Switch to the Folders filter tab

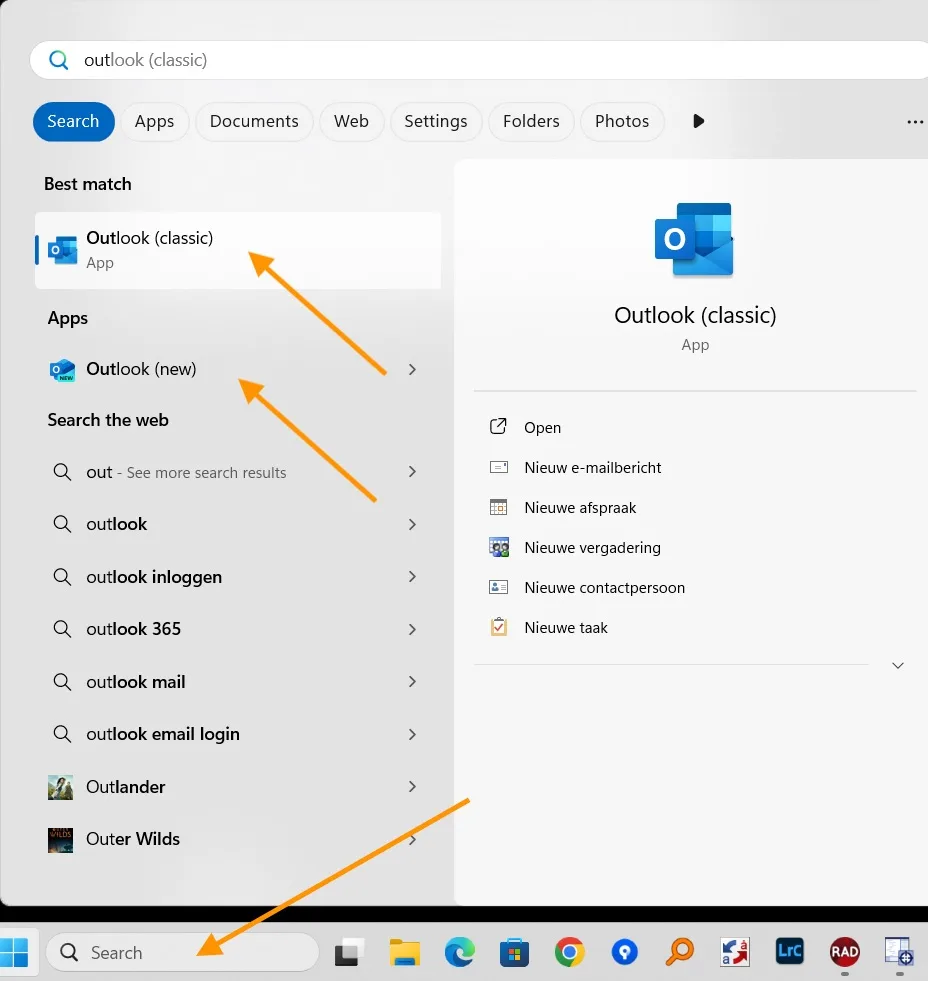[x=531, y=121]
